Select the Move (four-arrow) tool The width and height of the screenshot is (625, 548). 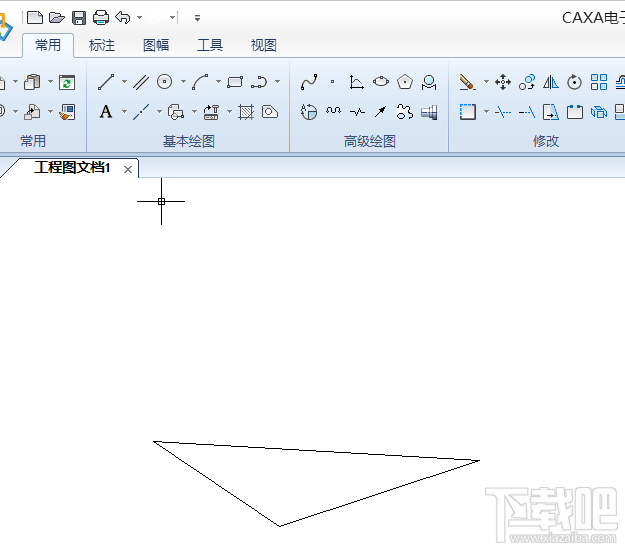click(x=503, y=82)
